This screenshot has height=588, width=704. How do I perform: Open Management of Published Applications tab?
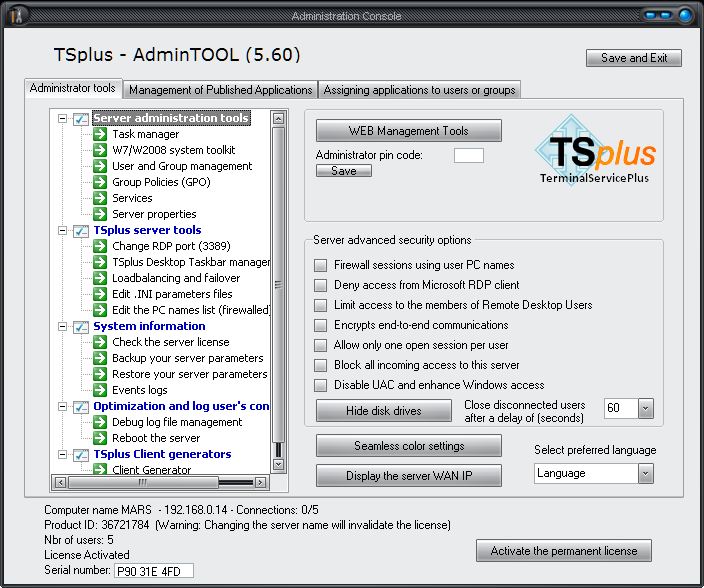(x=220, y=90)
